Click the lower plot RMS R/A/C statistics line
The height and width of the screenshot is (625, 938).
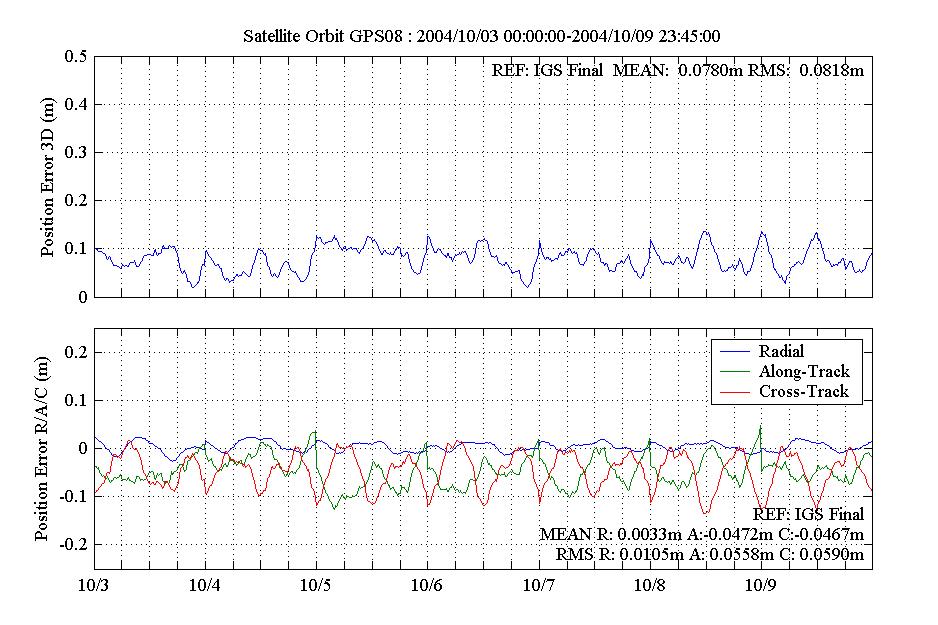click(709, 554)
